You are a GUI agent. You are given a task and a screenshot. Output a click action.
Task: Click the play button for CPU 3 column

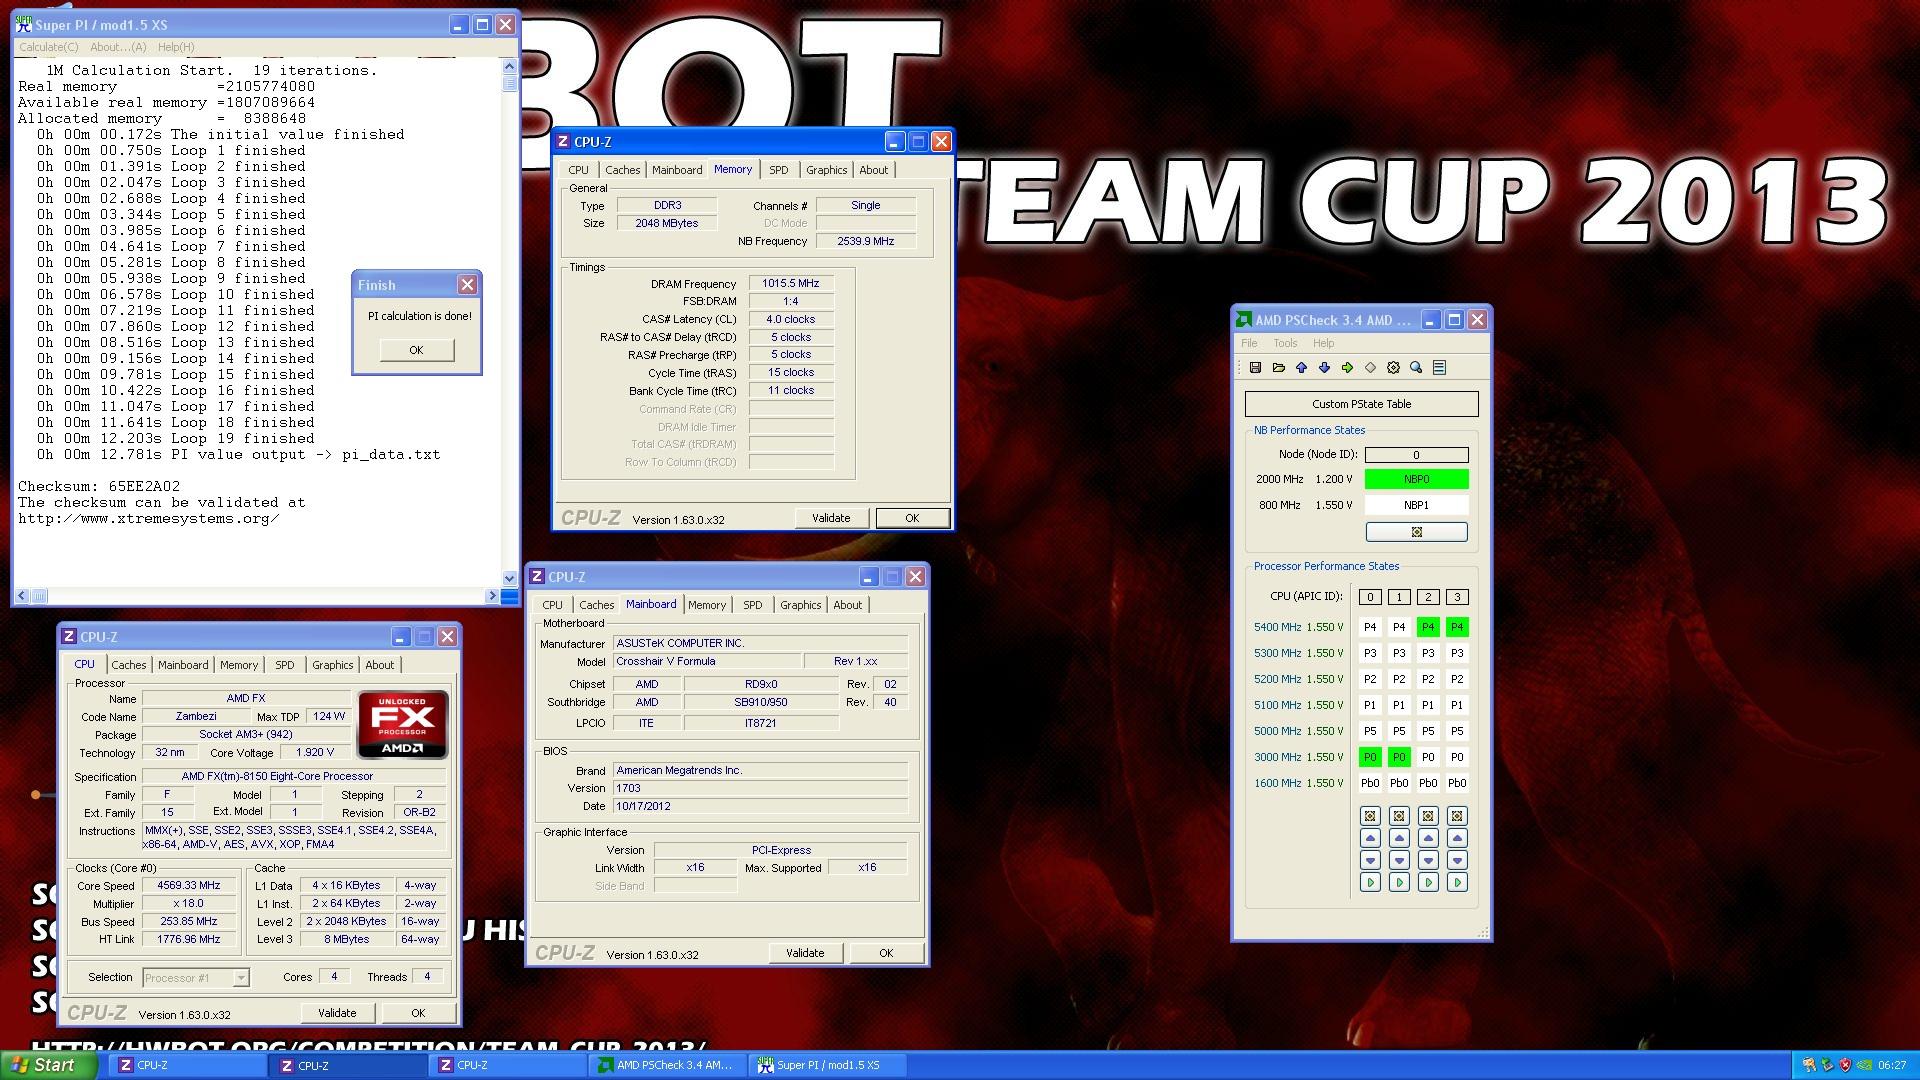pyautogui.click(x=1457, y=882)
